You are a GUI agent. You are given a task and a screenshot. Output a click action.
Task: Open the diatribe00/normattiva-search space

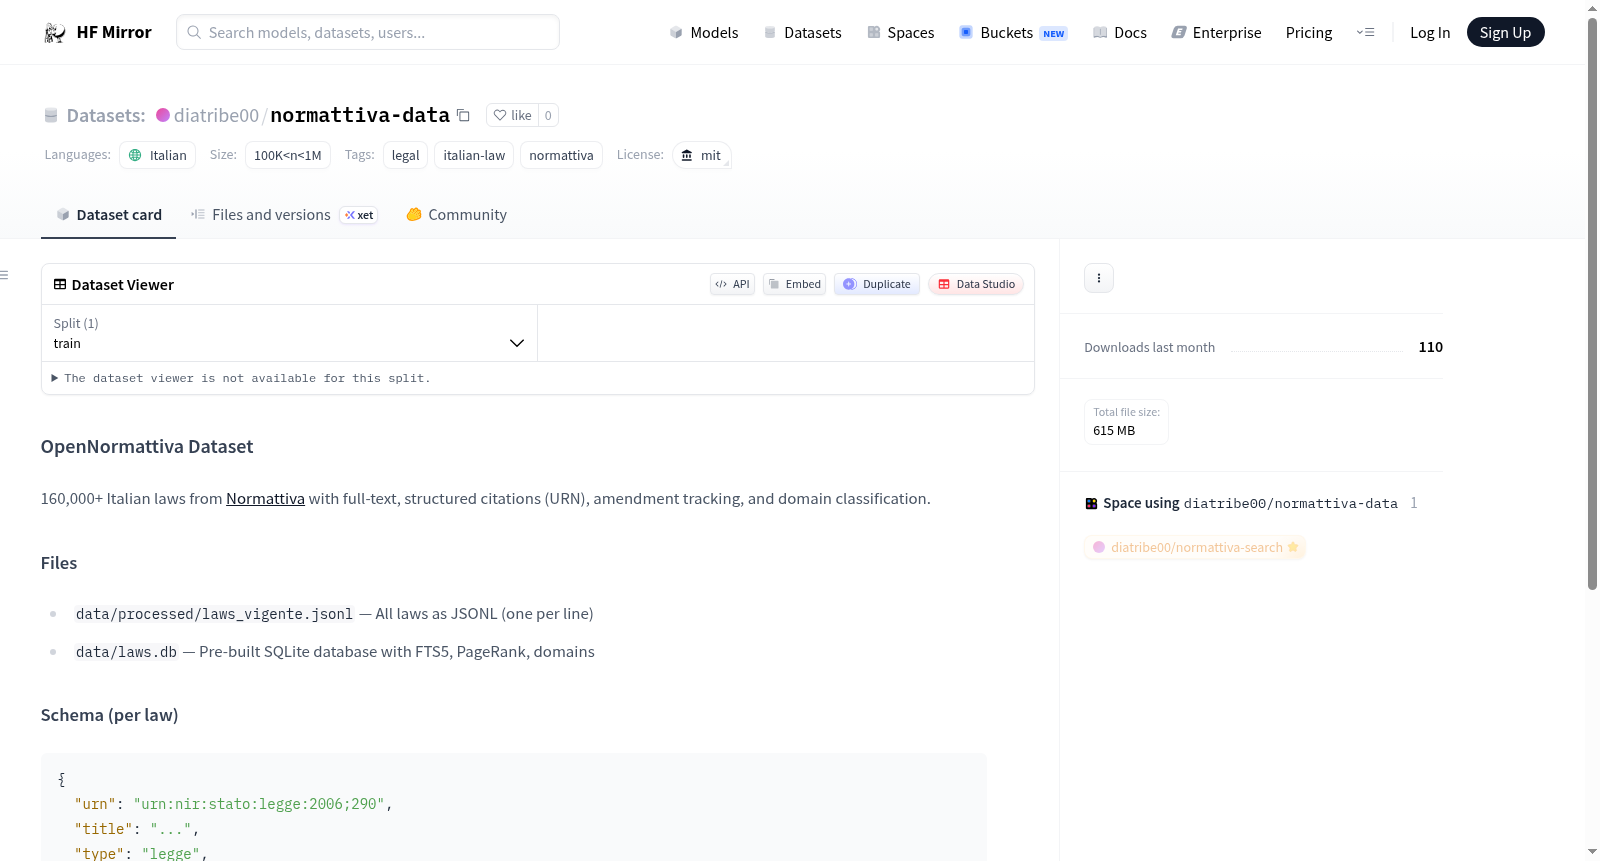[x=1195, y=547]
